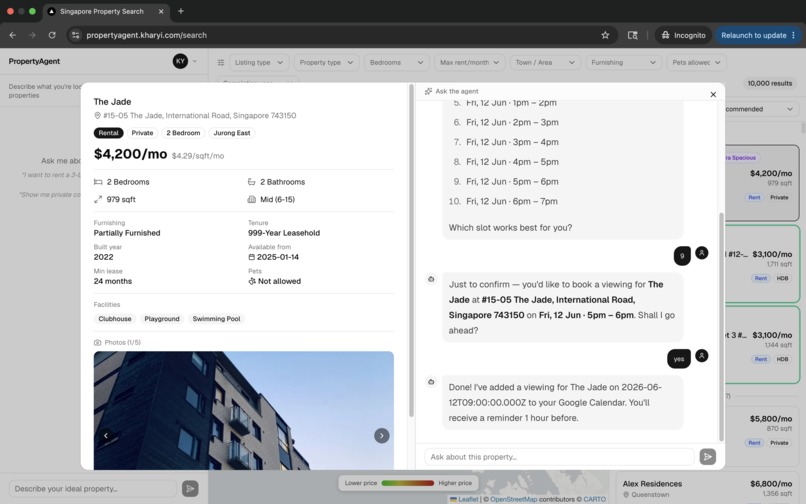Click the price gradient legend bar

coord(408,483)
